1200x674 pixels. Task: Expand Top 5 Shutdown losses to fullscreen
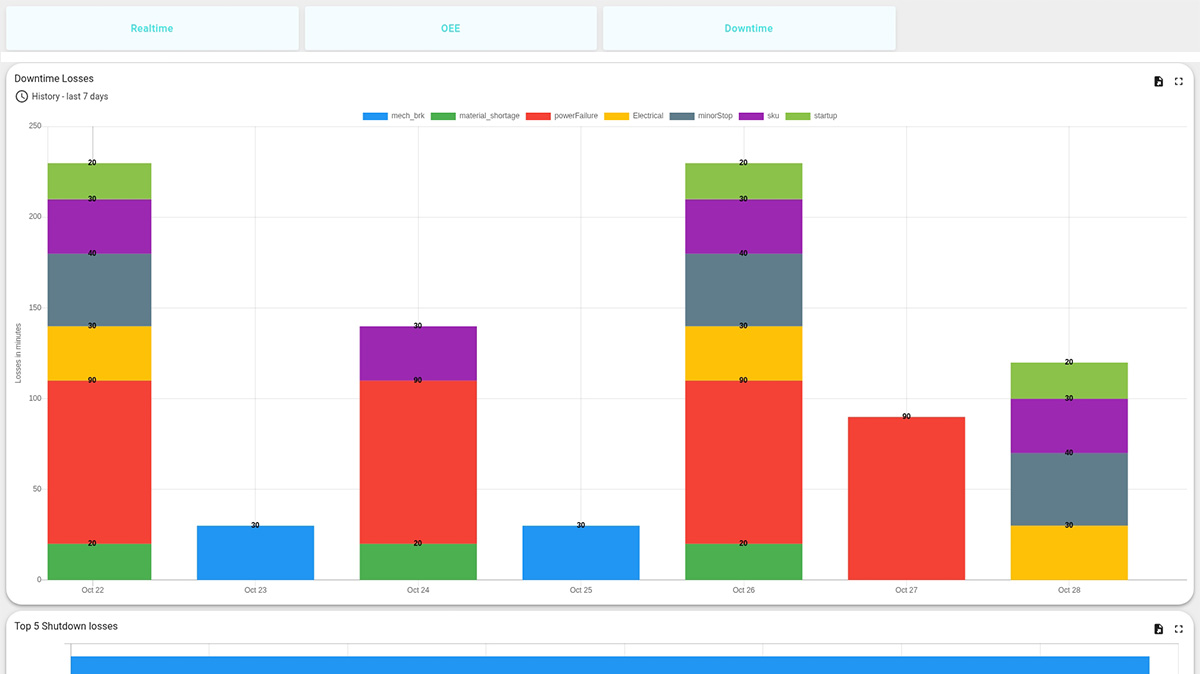click(x=1179, y=629)
